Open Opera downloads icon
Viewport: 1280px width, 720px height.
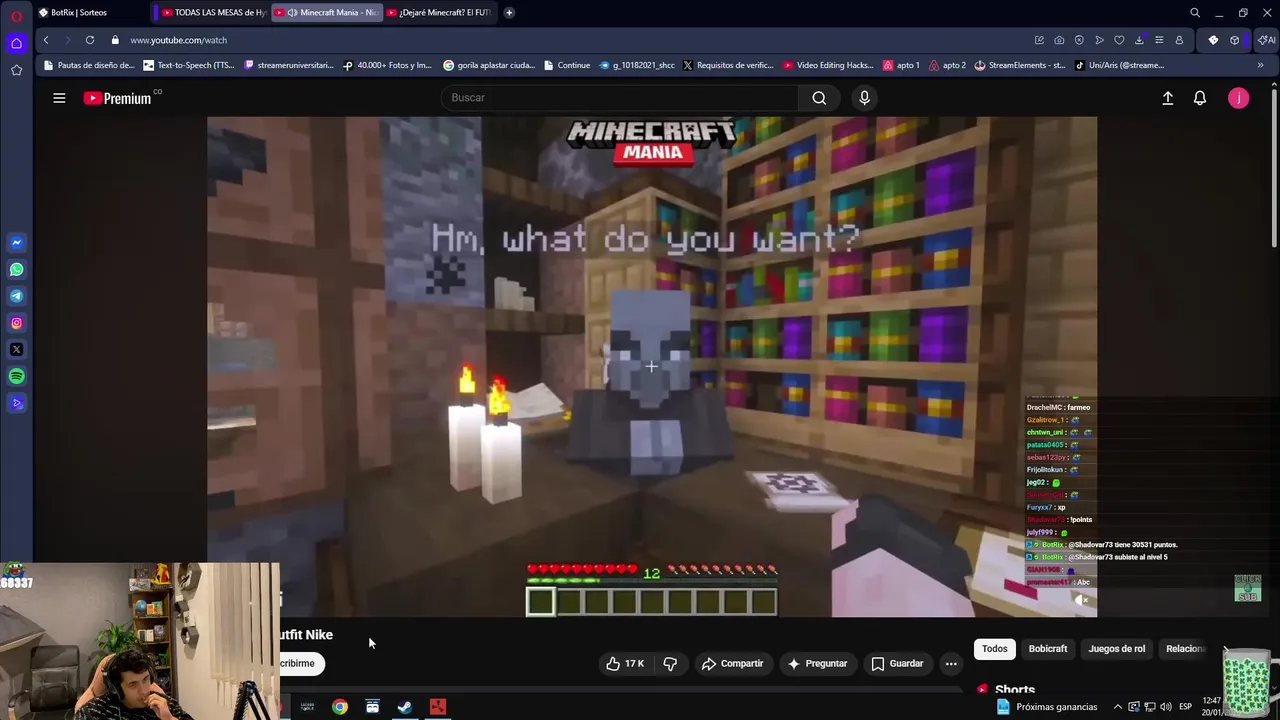point(1139,40)
